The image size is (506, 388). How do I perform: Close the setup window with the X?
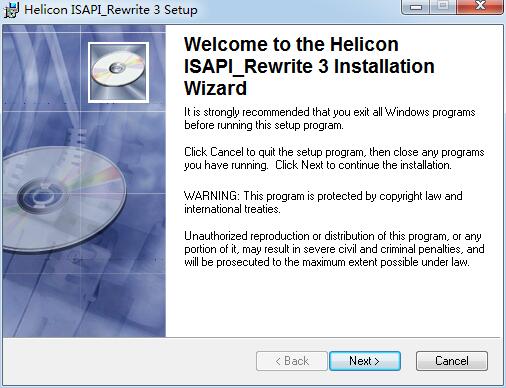(480, 7)
